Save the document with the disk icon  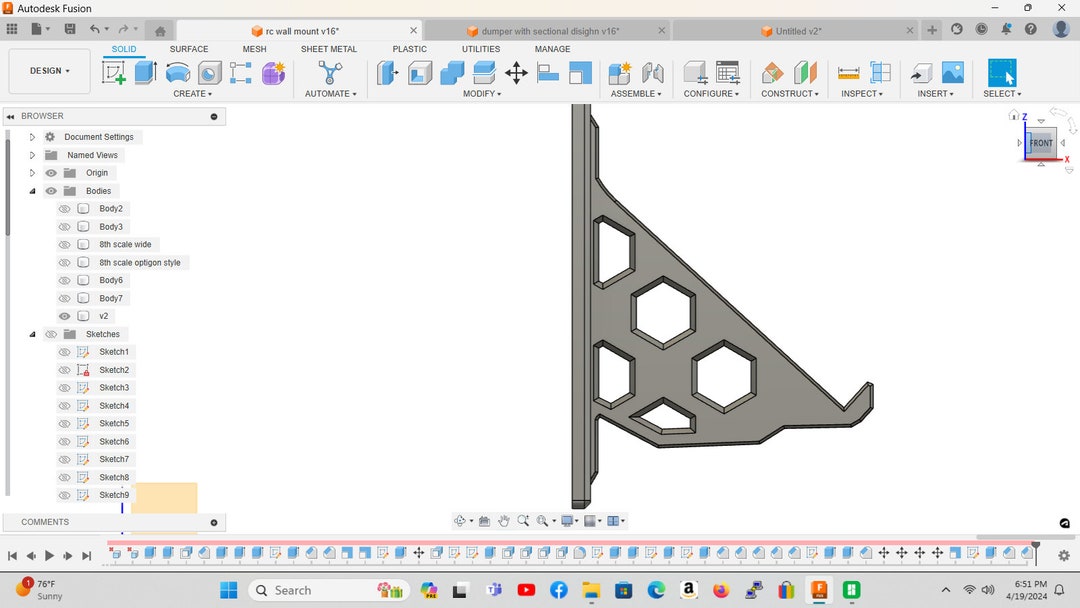pos(70,29)
